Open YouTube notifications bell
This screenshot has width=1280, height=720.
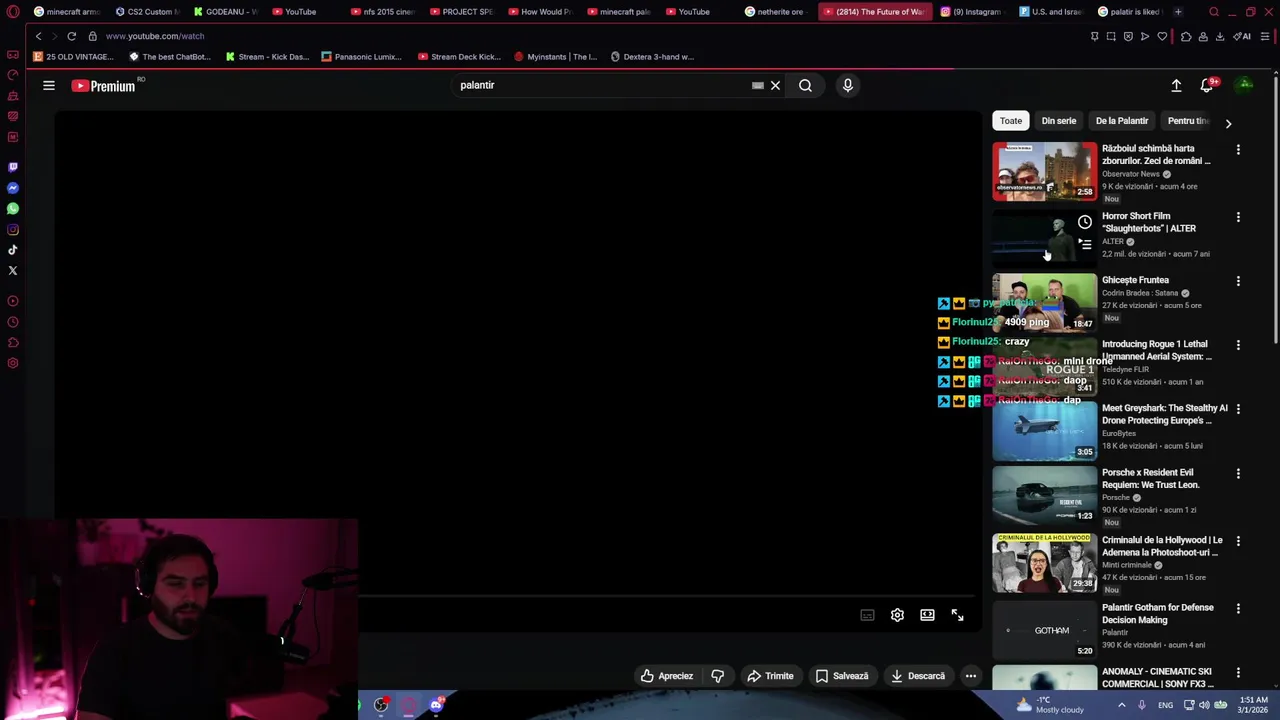pyautogui.click(x=1207, y=86)
